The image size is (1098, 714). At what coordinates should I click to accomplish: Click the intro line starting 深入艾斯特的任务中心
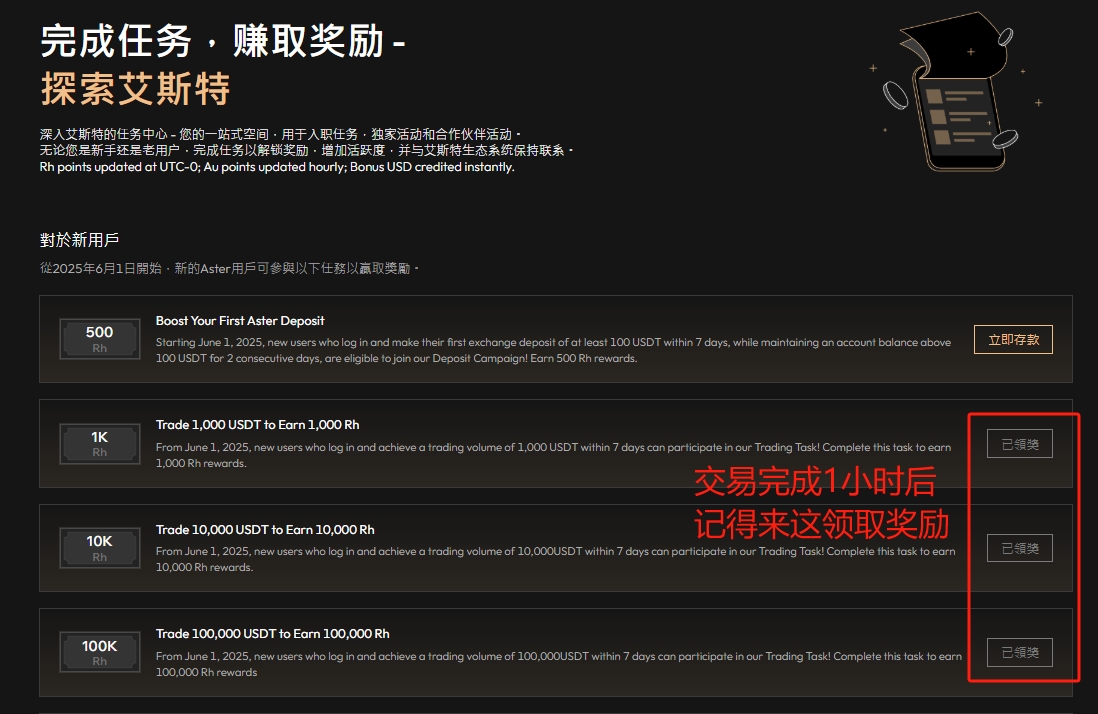point(280,134)
